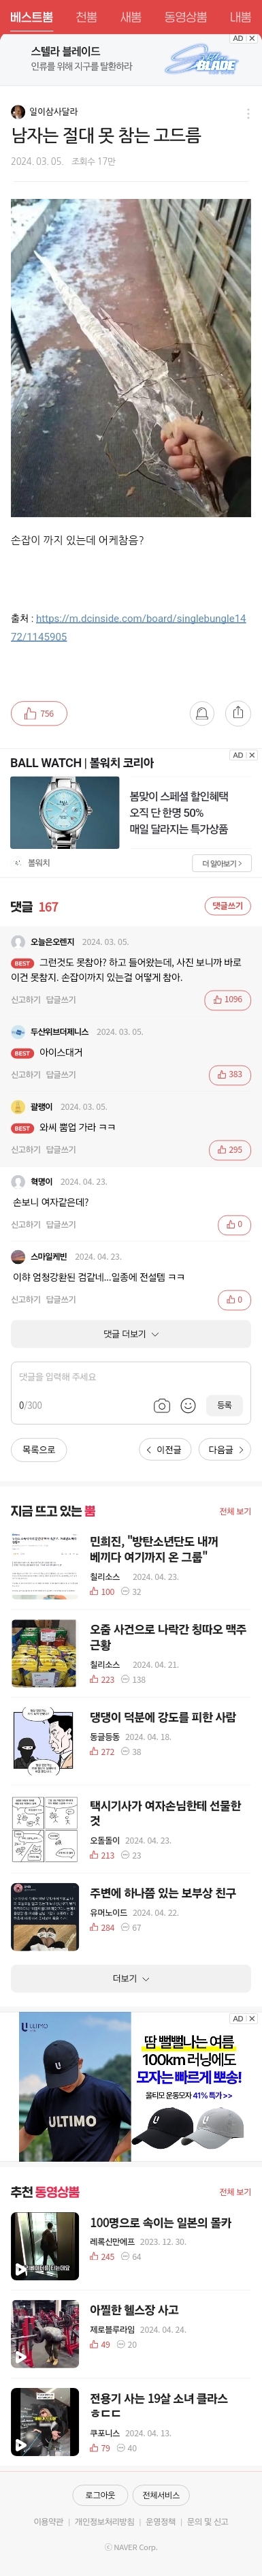Screen dimensions: 262x2576
Task: Tap the bell notification icon under the post
Action: [x=202, y=713]
